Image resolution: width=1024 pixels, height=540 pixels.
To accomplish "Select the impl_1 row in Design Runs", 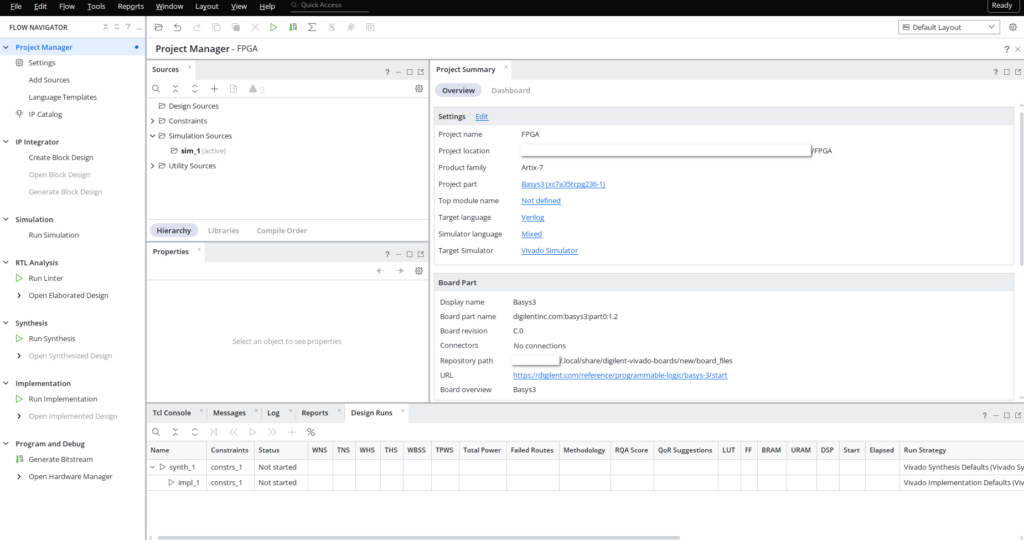I will pyautogui.click(x=585, y=483).
